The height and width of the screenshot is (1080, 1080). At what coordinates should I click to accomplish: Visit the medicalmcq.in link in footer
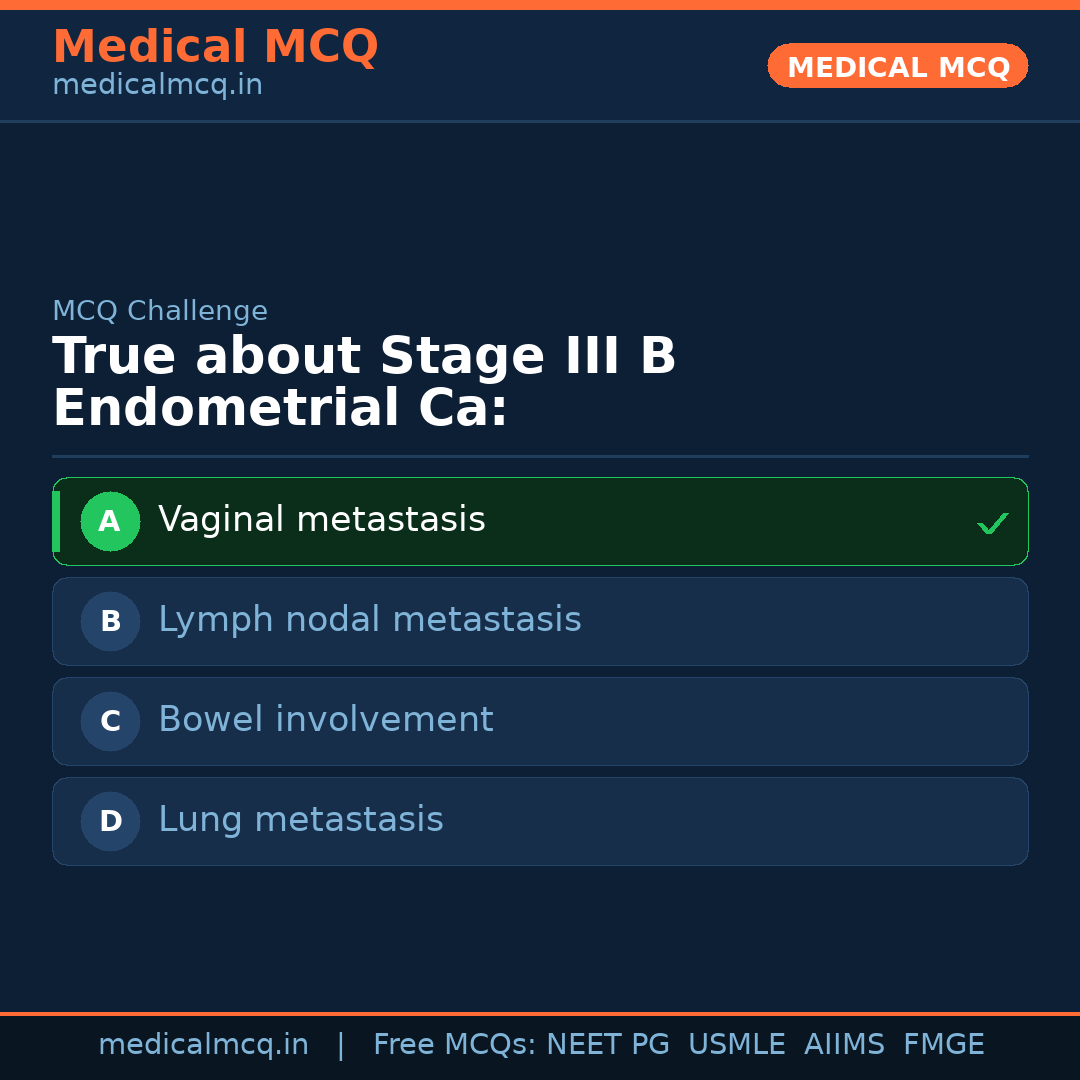click(203, 1044)
